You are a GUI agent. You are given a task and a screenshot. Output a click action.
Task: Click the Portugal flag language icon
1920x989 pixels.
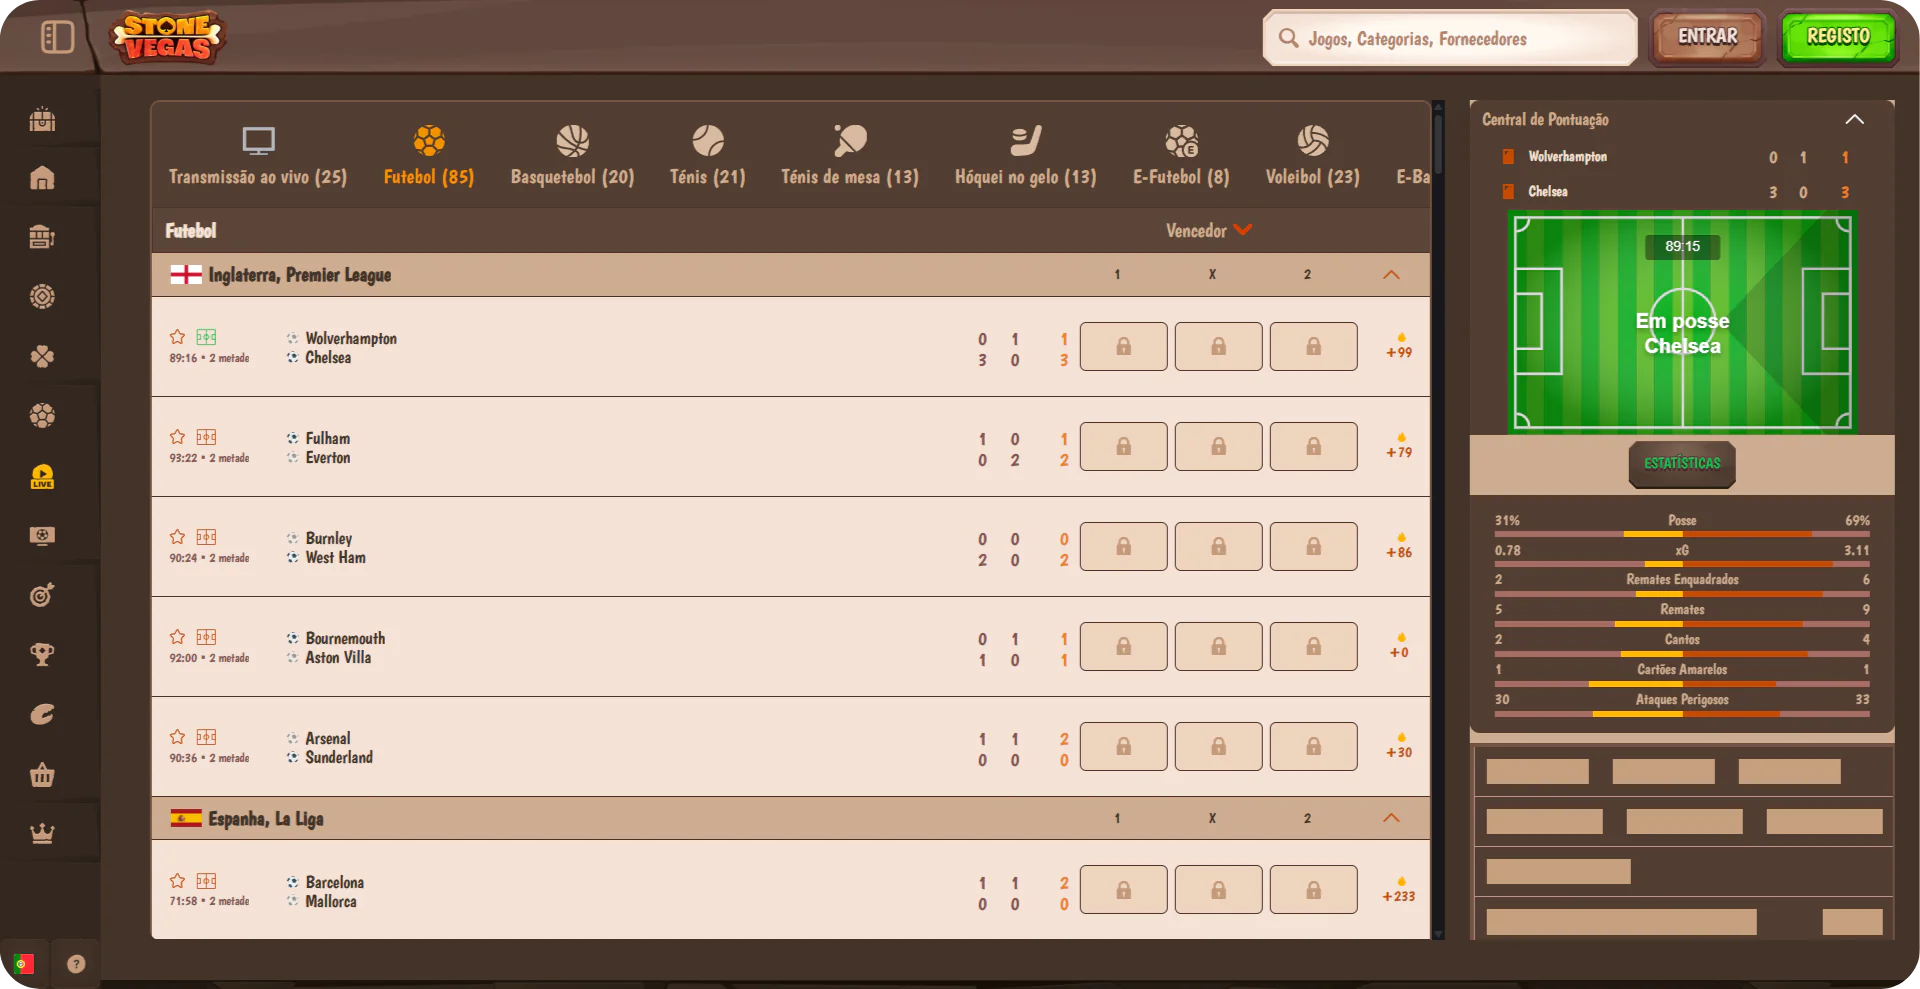tap(23, 964)
